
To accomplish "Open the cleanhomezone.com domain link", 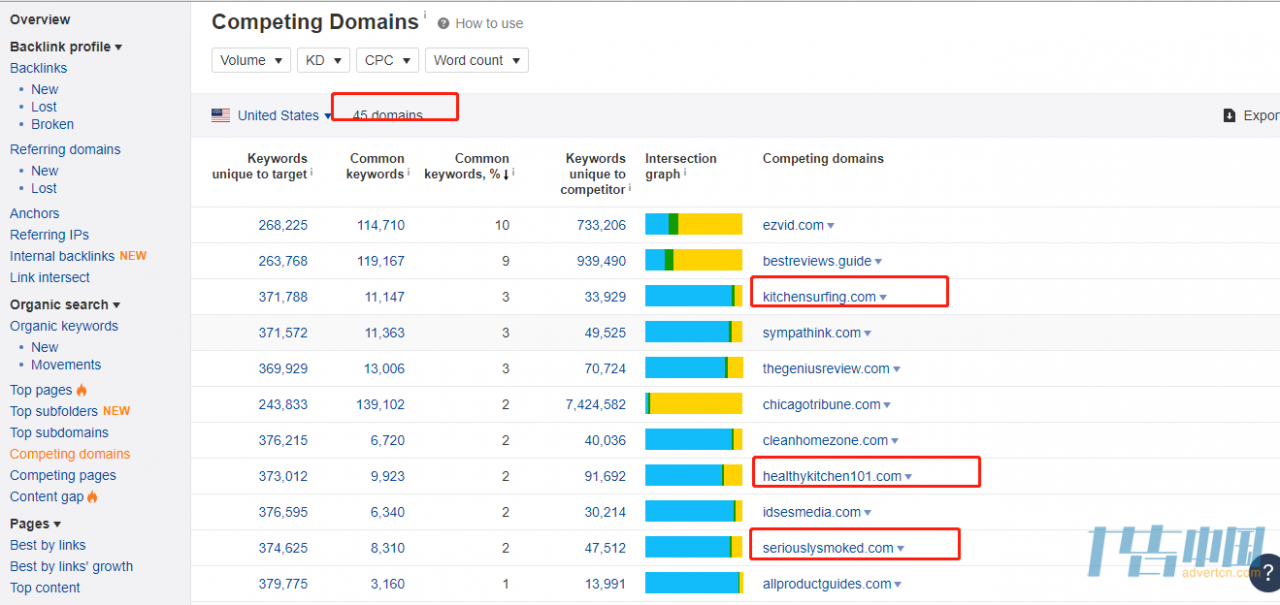I will 825,442.
